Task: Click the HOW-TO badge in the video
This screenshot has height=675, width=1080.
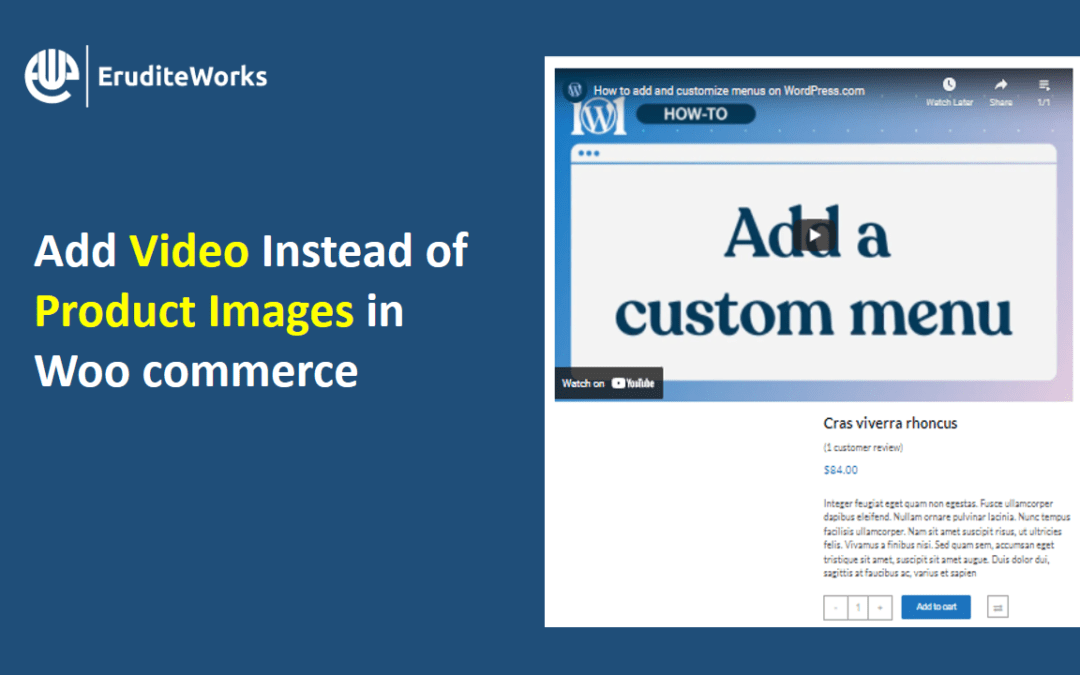Action: tap(696, 114)
